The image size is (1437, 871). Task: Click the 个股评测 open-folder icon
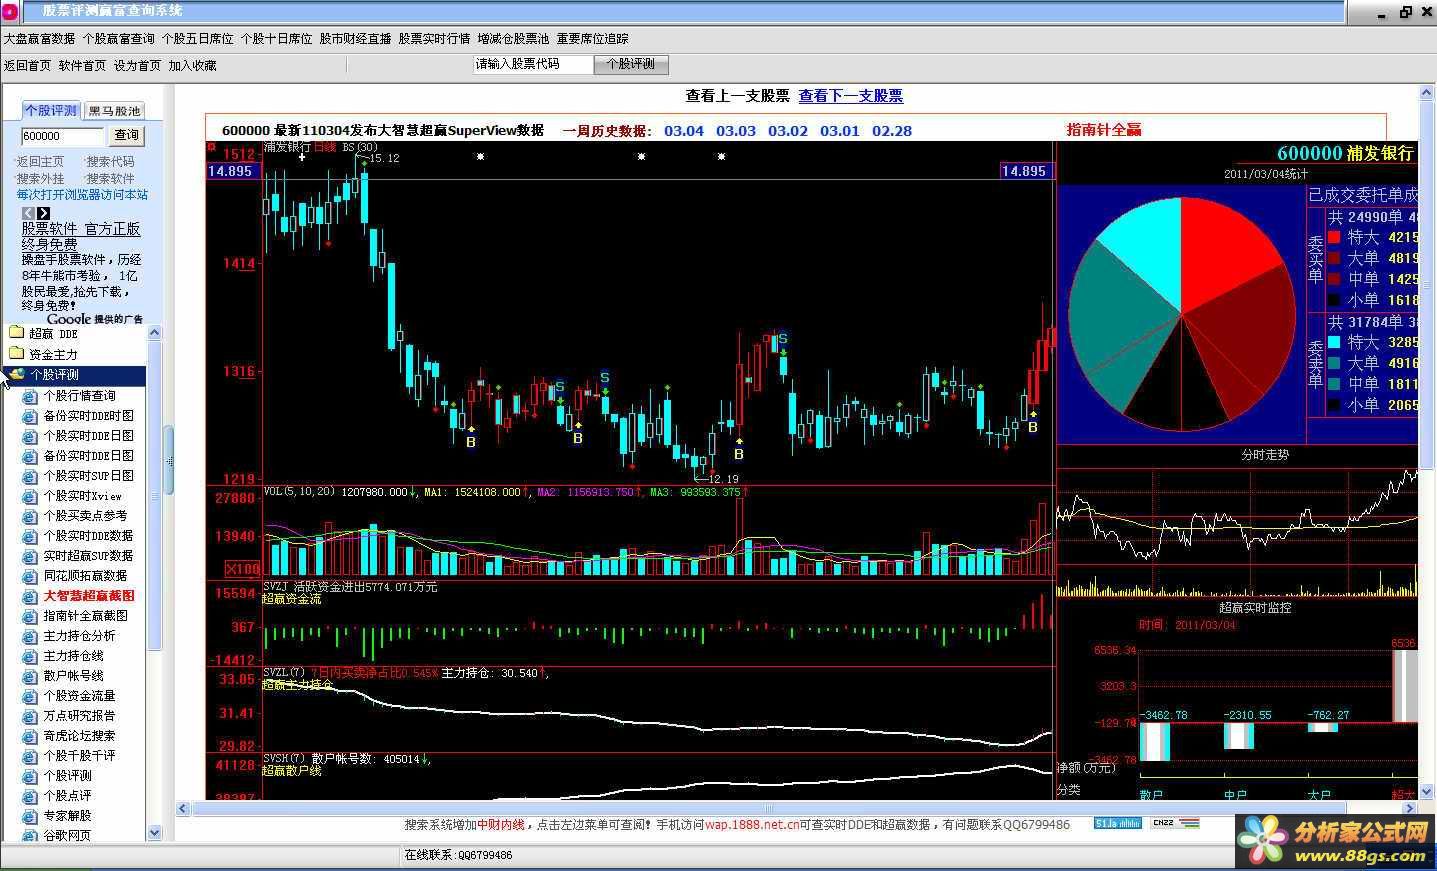pos(15,374)
